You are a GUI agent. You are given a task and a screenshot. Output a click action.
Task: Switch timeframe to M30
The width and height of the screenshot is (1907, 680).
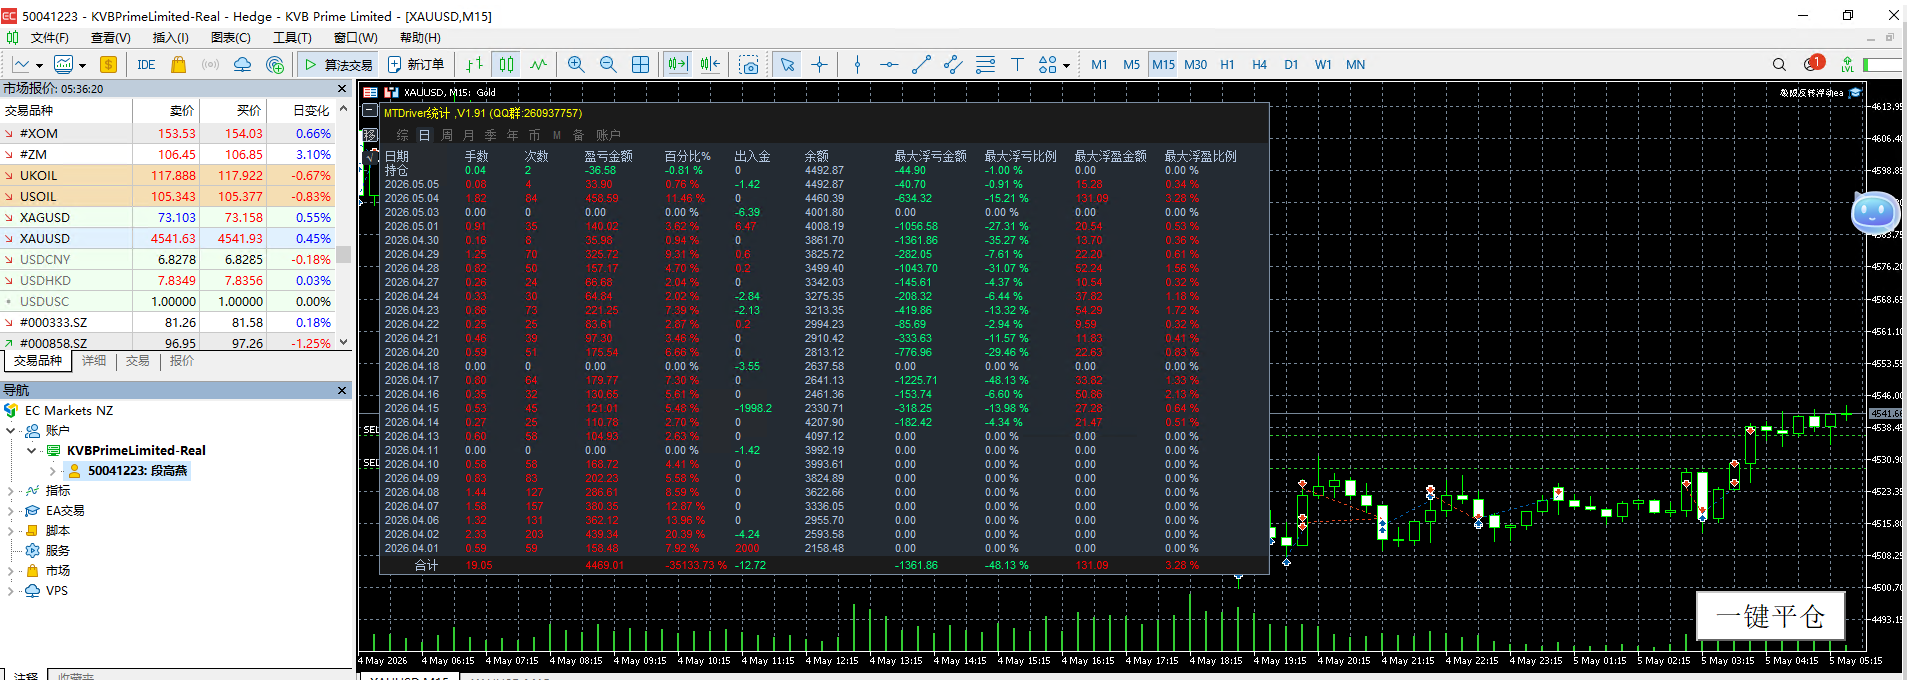coord(1195,64)
